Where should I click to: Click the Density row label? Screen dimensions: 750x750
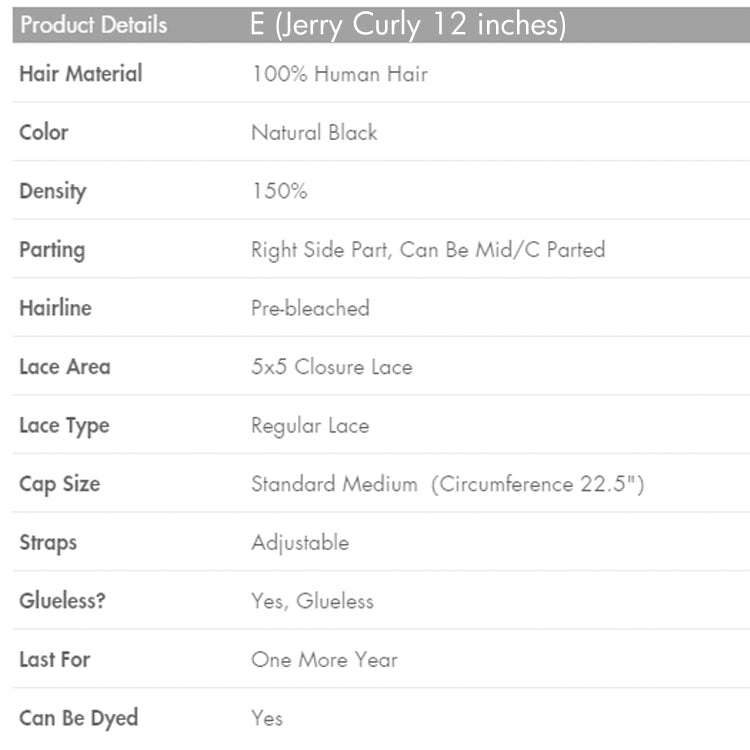click(53, 192)
